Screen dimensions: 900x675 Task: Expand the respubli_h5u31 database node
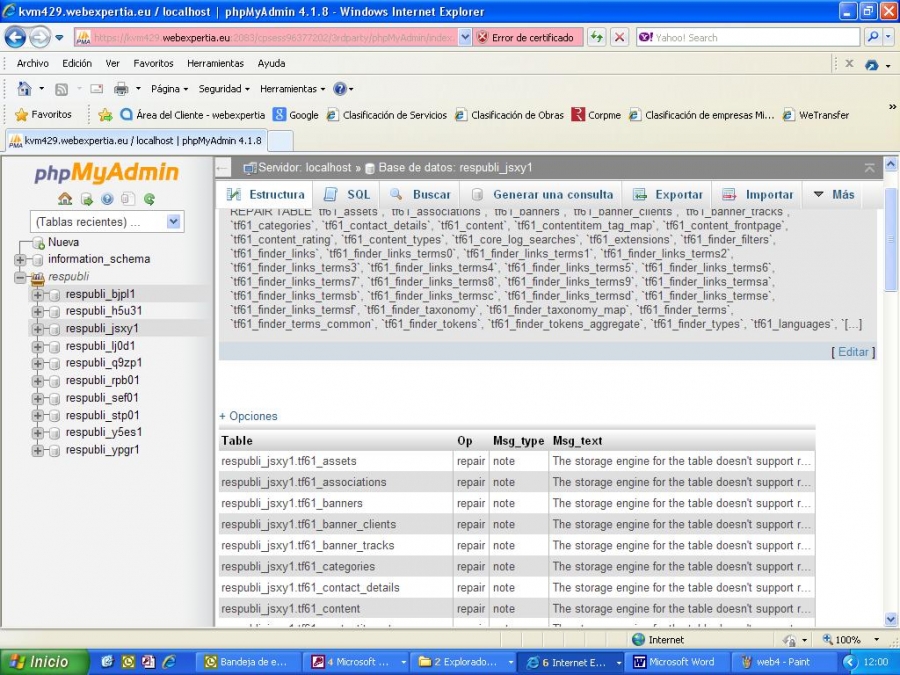(38, 312)
